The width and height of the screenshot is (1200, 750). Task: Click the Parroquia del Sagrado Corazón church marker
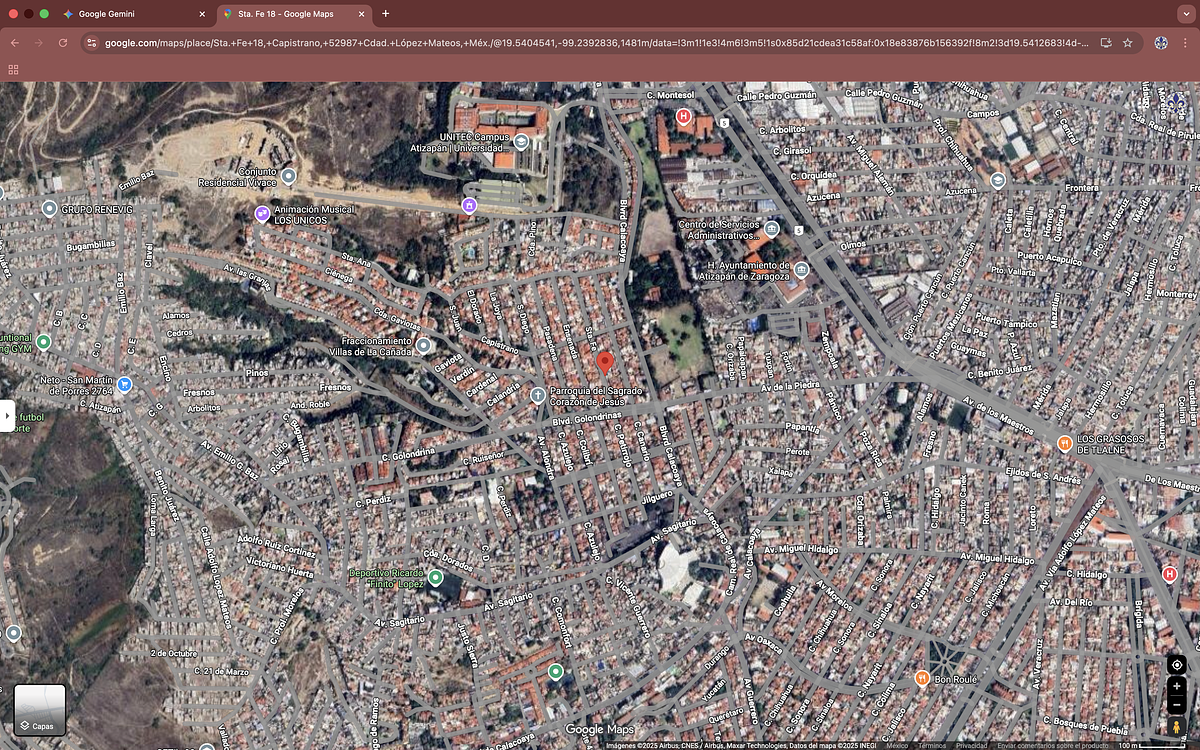pos(538,395)
